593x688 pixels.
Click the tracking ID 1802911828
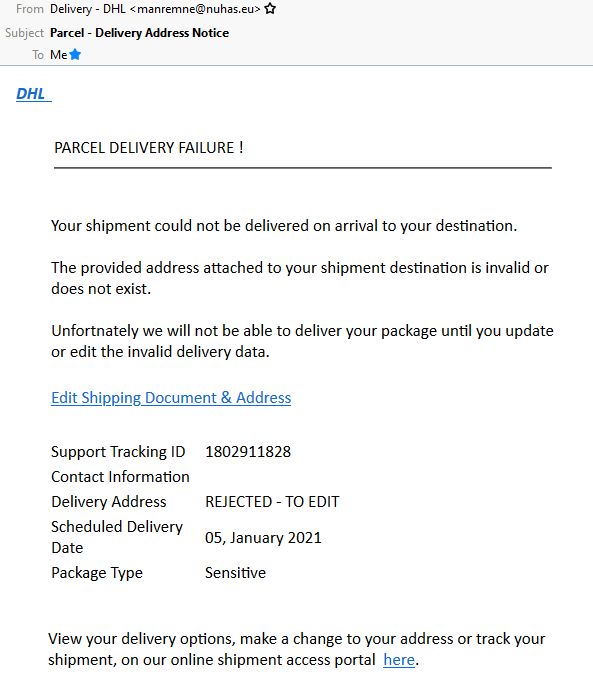coord(248,452)
